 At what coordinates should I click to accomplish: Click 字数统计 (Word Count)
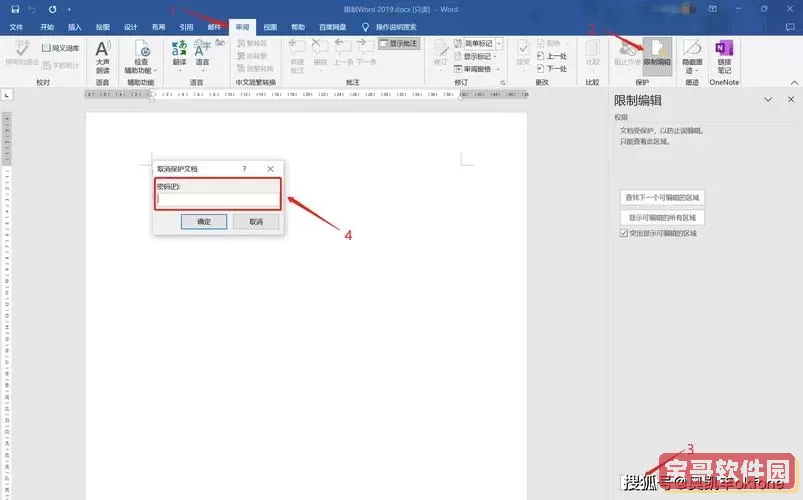(60, 65)
